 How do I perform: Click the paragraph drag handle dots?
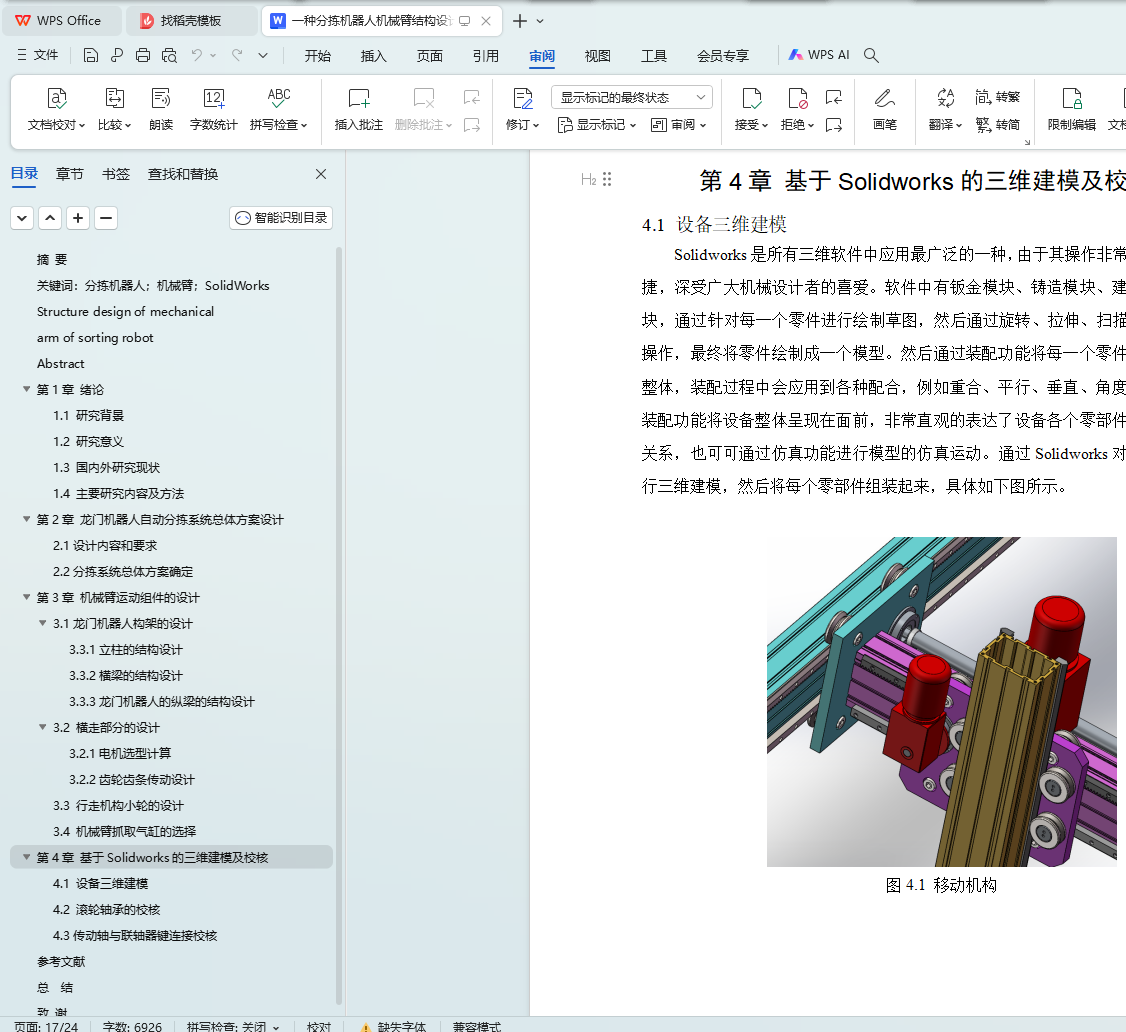point(608,180)
